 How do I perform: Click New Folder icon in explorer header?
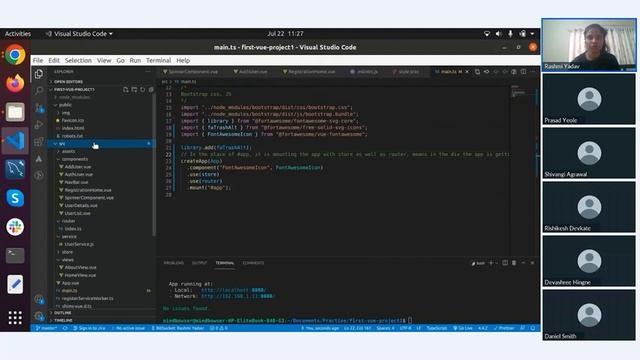[x=134, y=89]
